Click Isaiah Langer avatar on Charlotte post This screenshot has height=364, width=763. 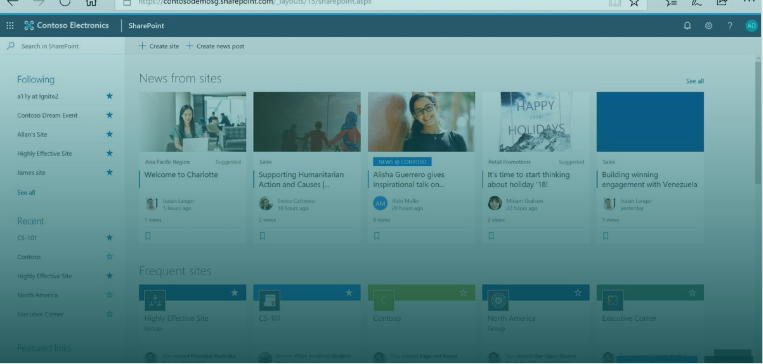[151, 203]
